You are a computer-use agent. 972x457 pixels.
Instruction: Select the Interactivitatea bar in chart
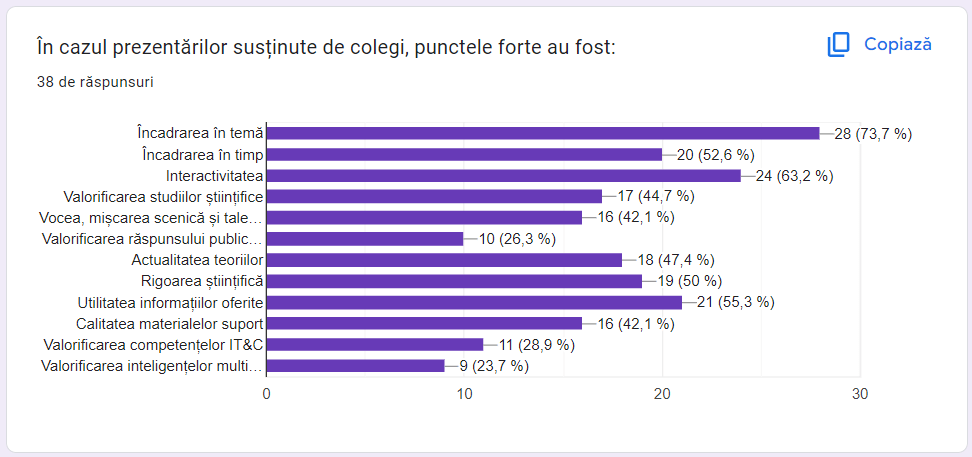504,175
